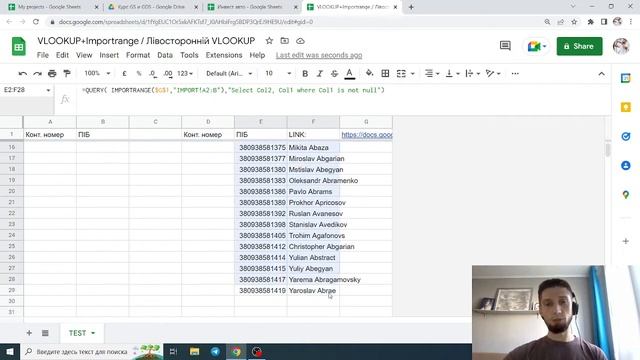Hide the menus with collapse arrow
Image resolution: width=640 pixels, height=360 pixels.
point(602,74)
